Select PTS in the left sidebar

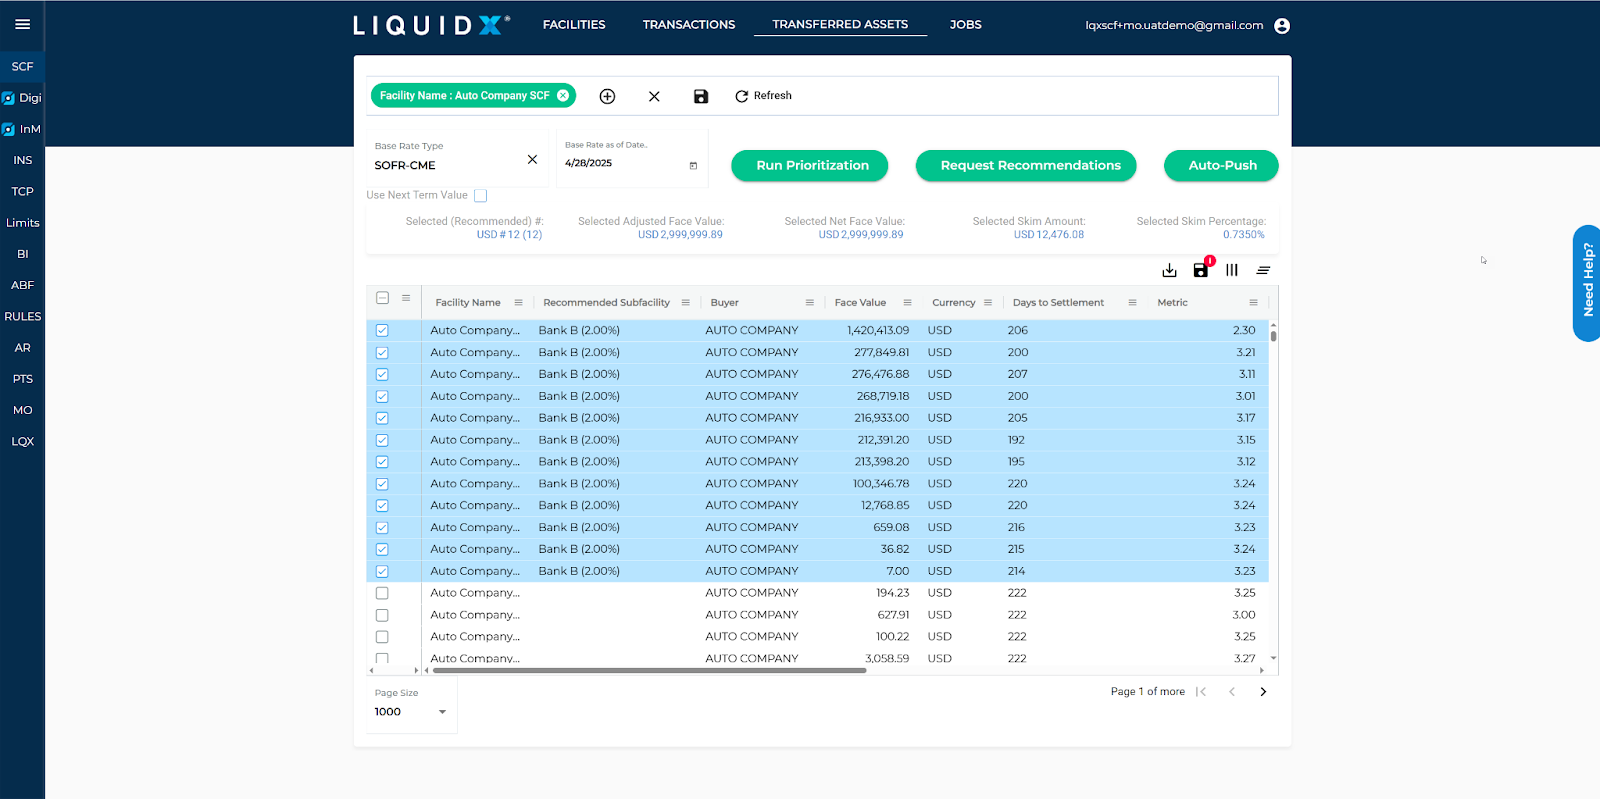(x=22, y=379)
